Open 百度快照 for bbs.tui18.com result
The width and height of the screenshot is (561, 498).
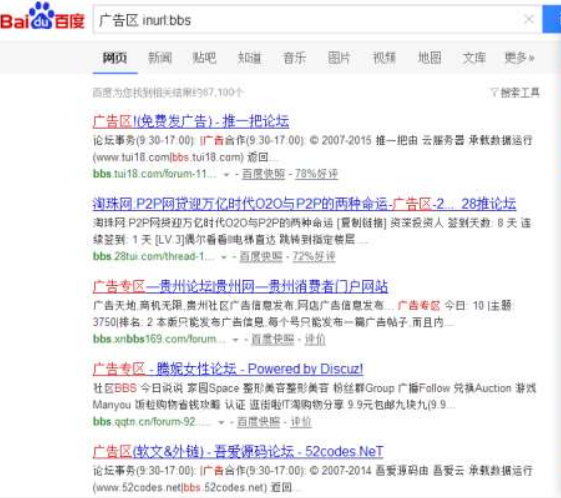[263, 174]
